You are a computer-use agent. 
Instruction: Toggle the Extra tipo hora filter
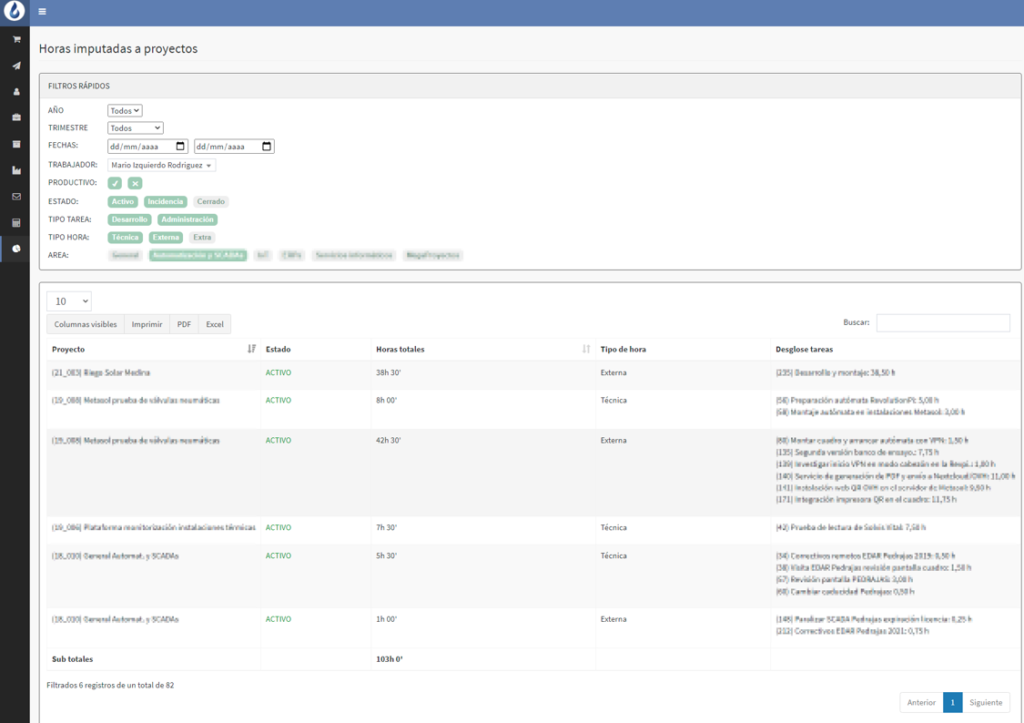point(202,237)
